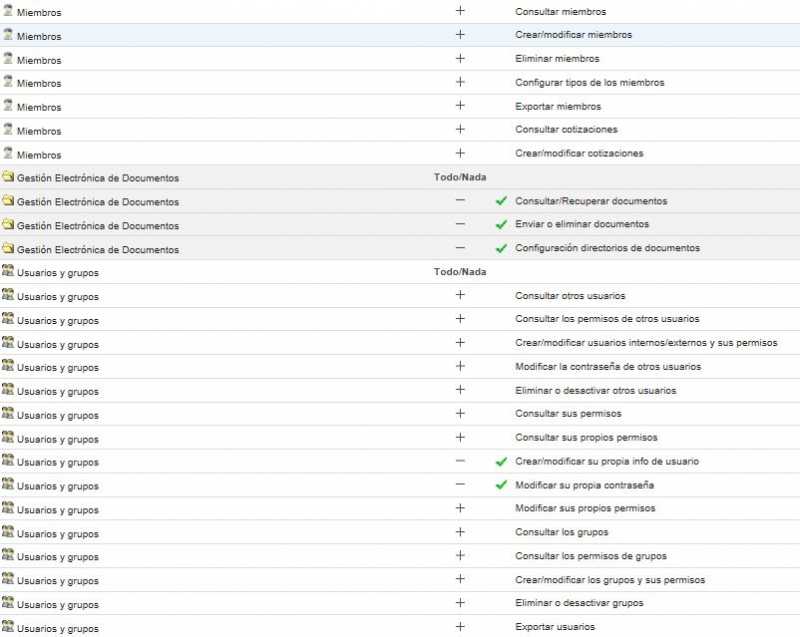800x637 pixels.
Task: Toggle Todo/Nada for Usuarios y grupos
Action: click(x=460, y=272)
